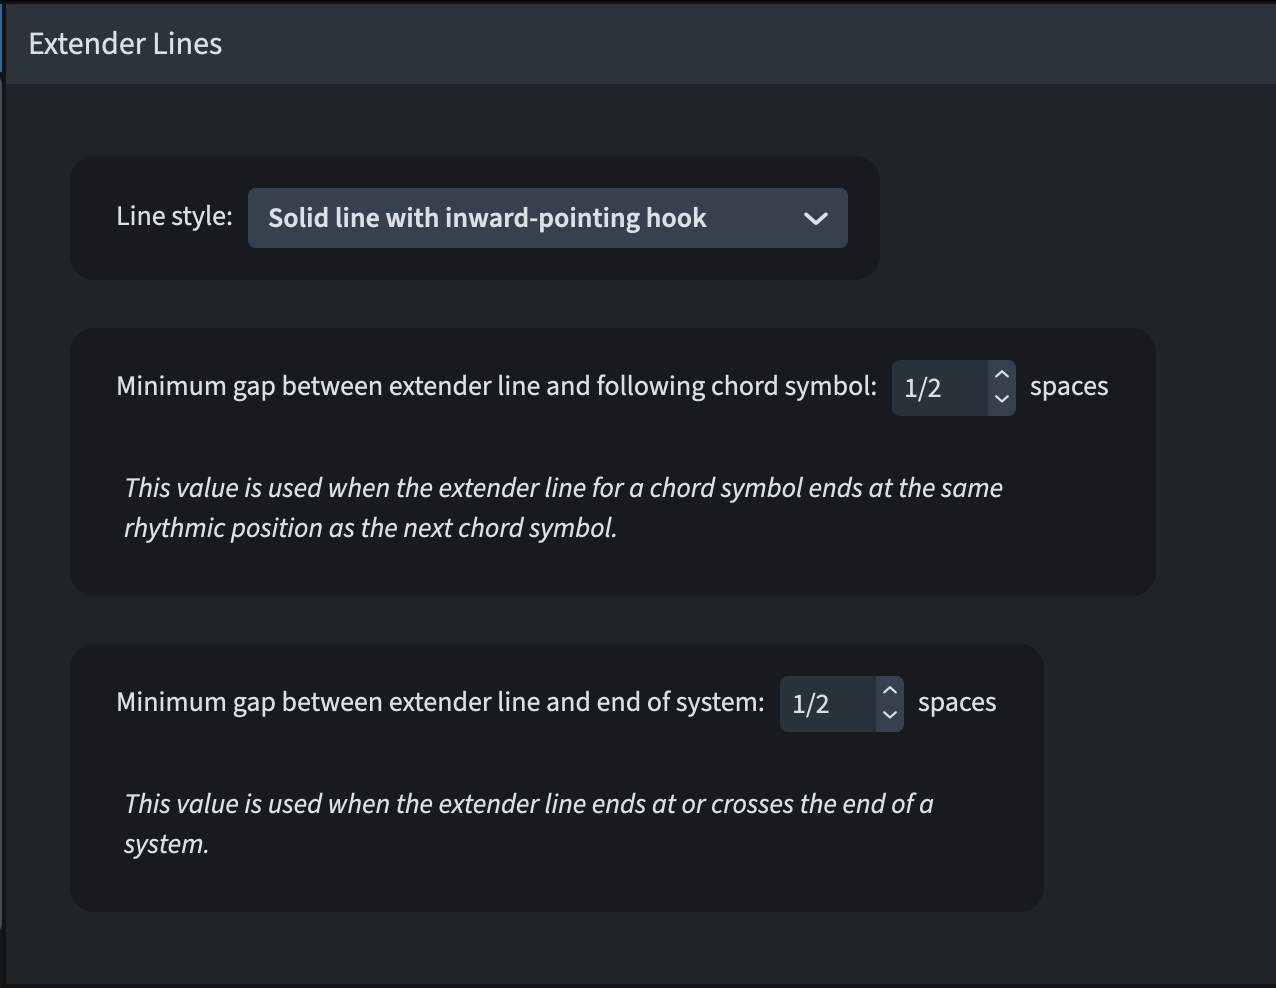Decrease end of system gap with down arrow
The image size is (1276, 988).
click(x=890, y=715)
